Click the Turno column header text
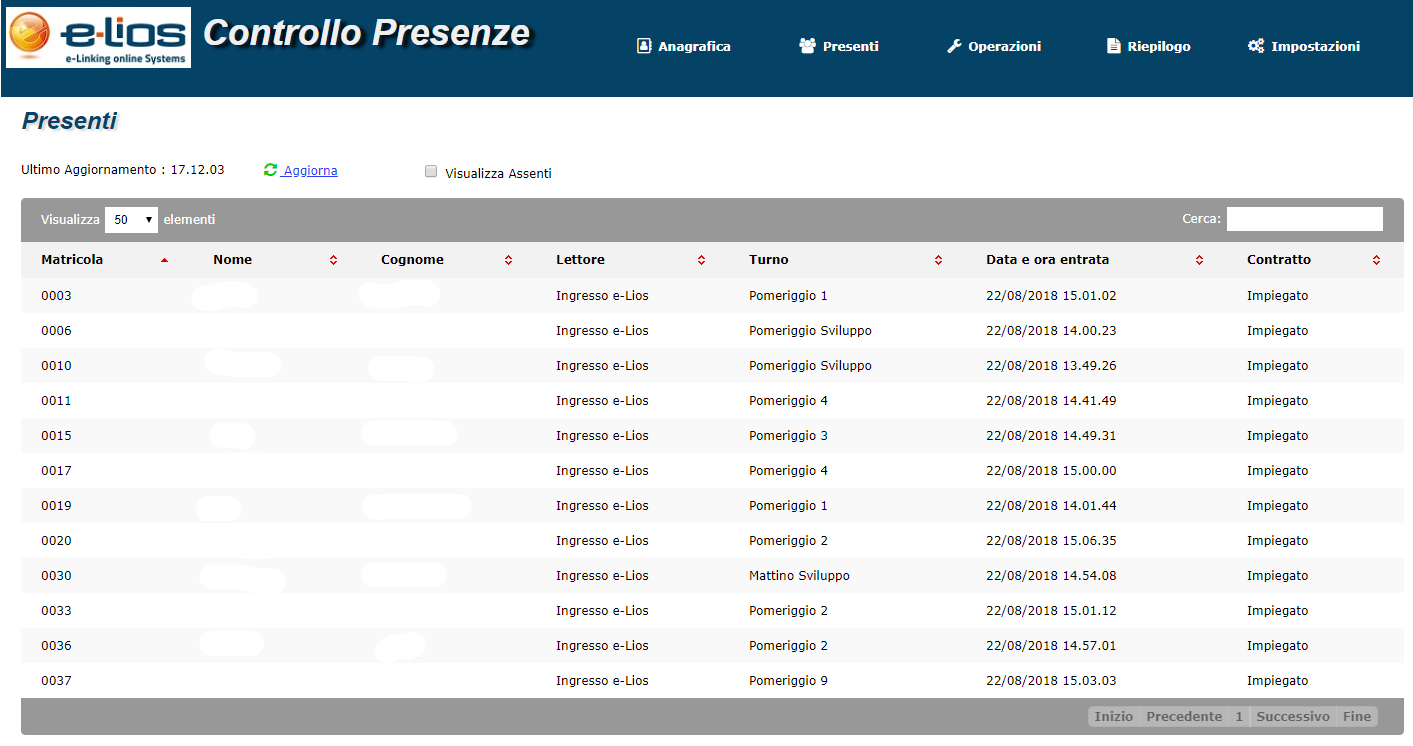Screen dimensions: 1413x746 [x=769, y=260]
